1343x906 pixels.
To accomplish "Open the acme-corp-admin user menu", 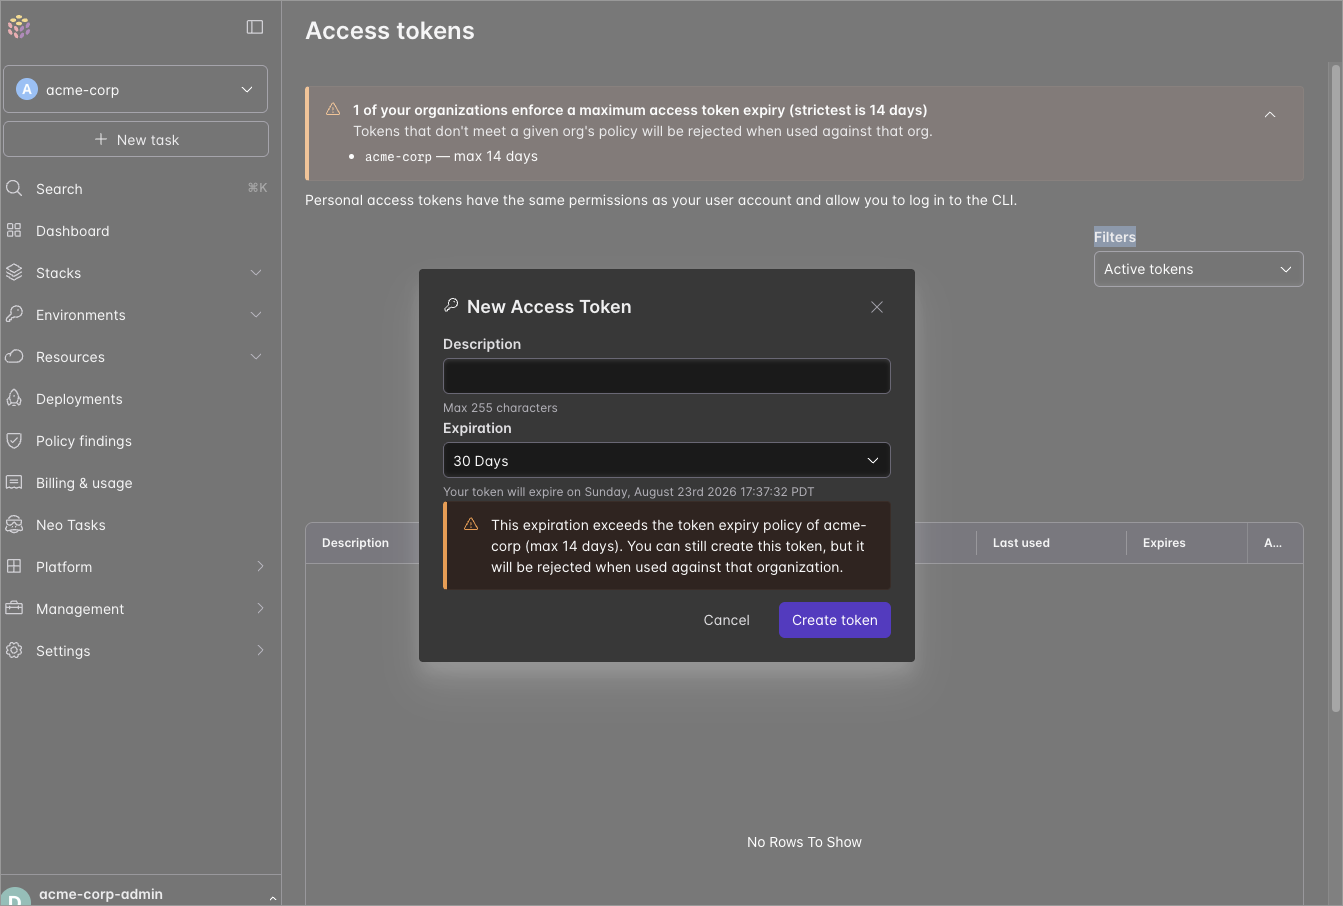I will click(141, 894).
